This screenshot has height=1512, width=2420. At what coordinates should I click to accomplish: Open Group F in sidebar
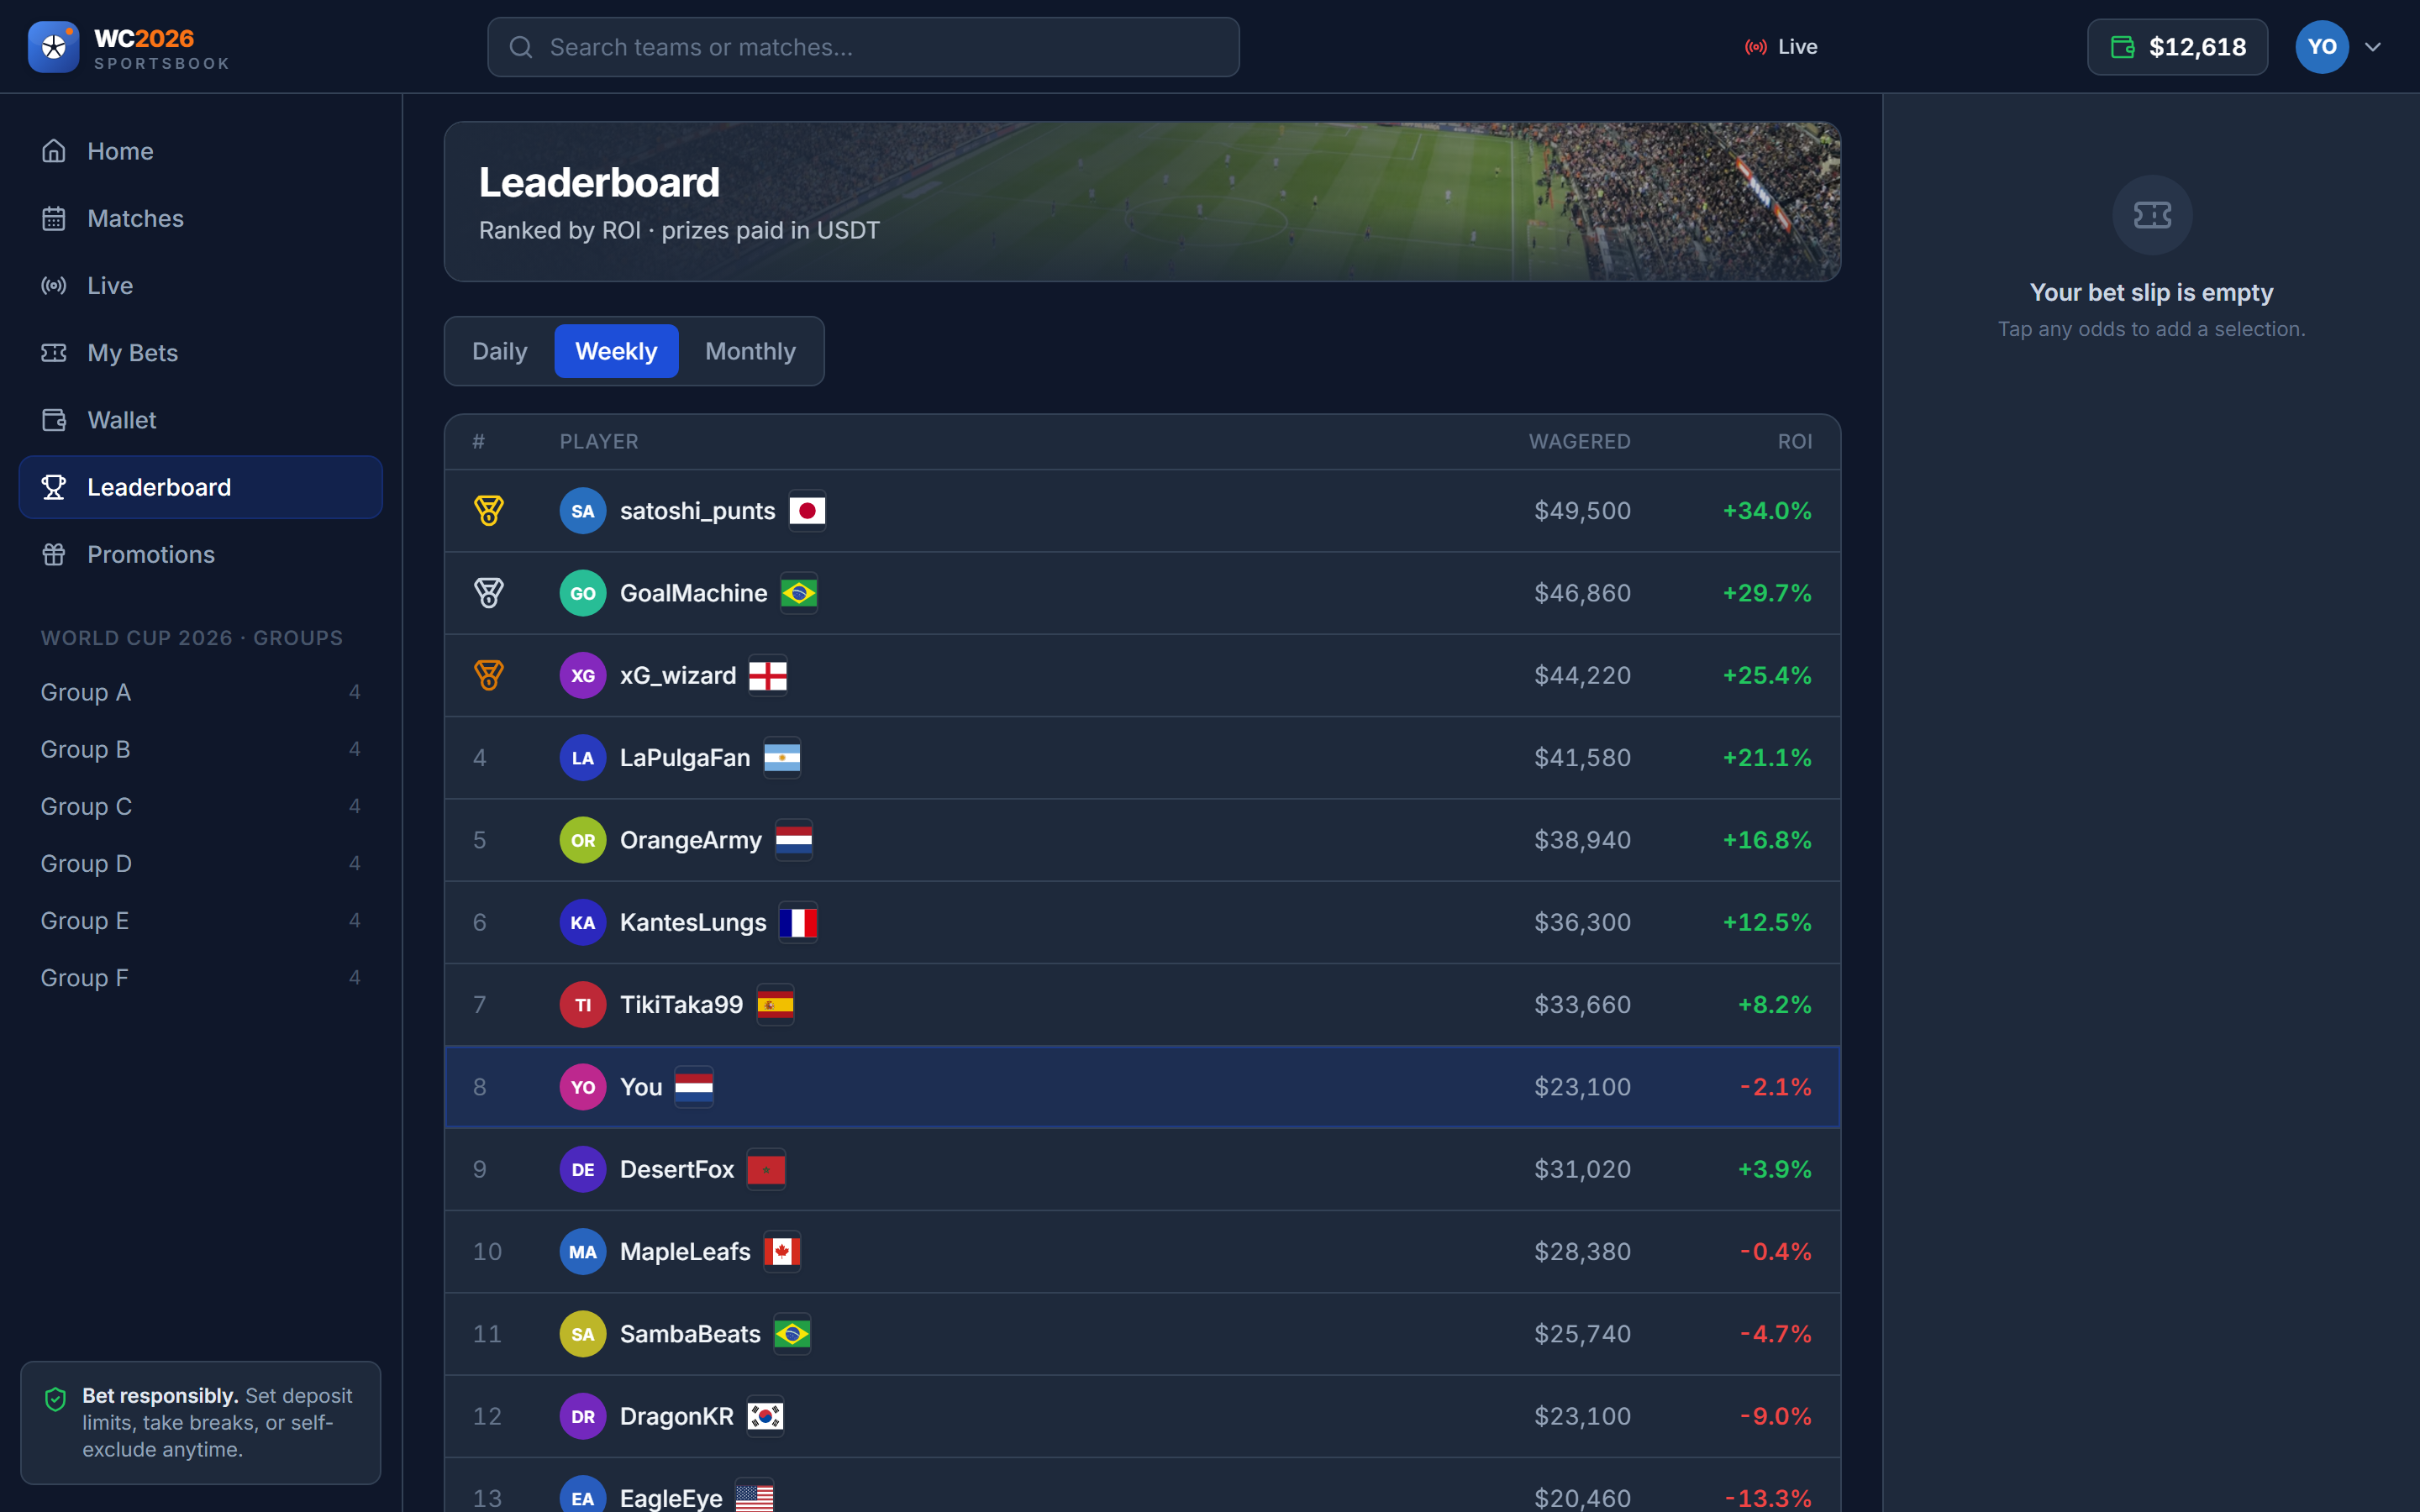tap(201, 978)
